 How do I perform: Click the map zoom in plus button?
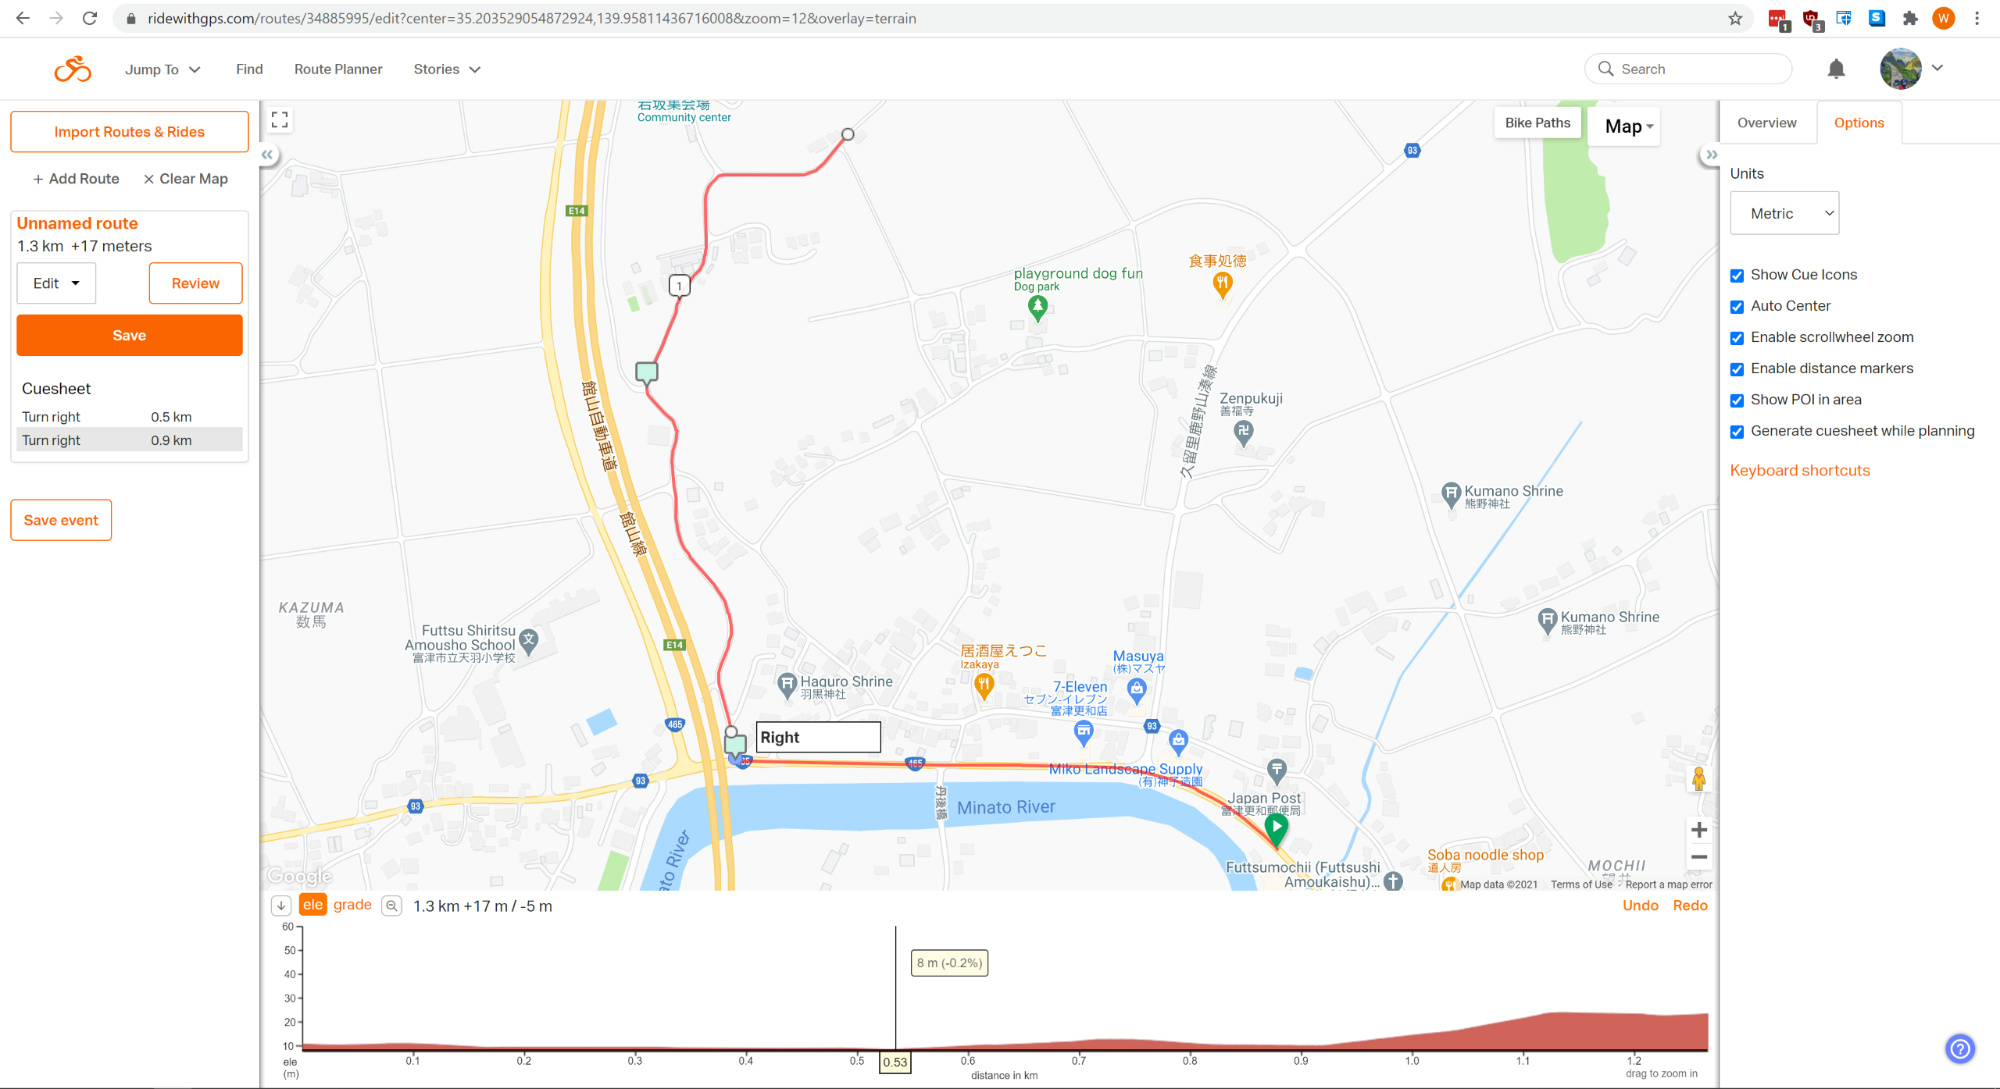pyautogui.click(x=1699, y=830)
